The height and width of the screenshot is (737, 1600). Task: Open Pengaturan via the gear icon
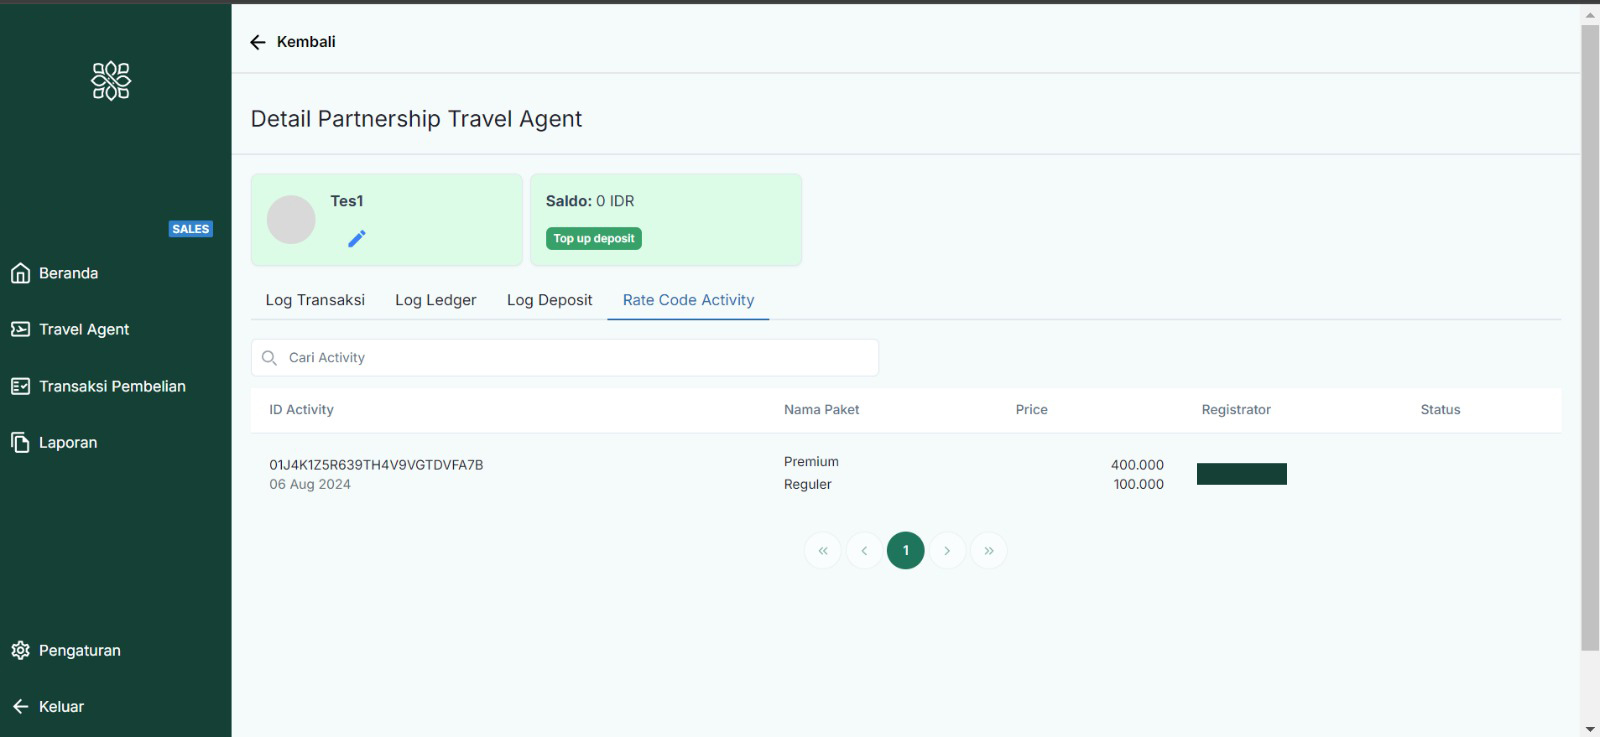(x=20, y=650)
